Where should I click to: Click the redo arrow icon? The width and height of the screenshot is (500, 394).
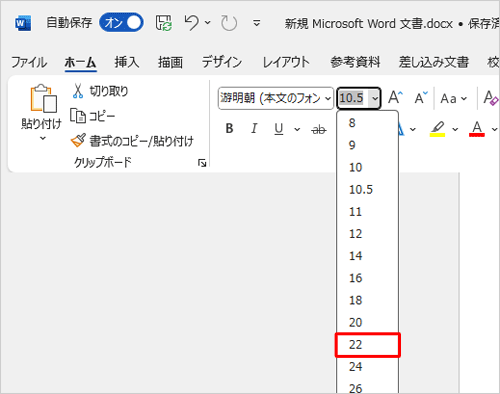[229, 23]
